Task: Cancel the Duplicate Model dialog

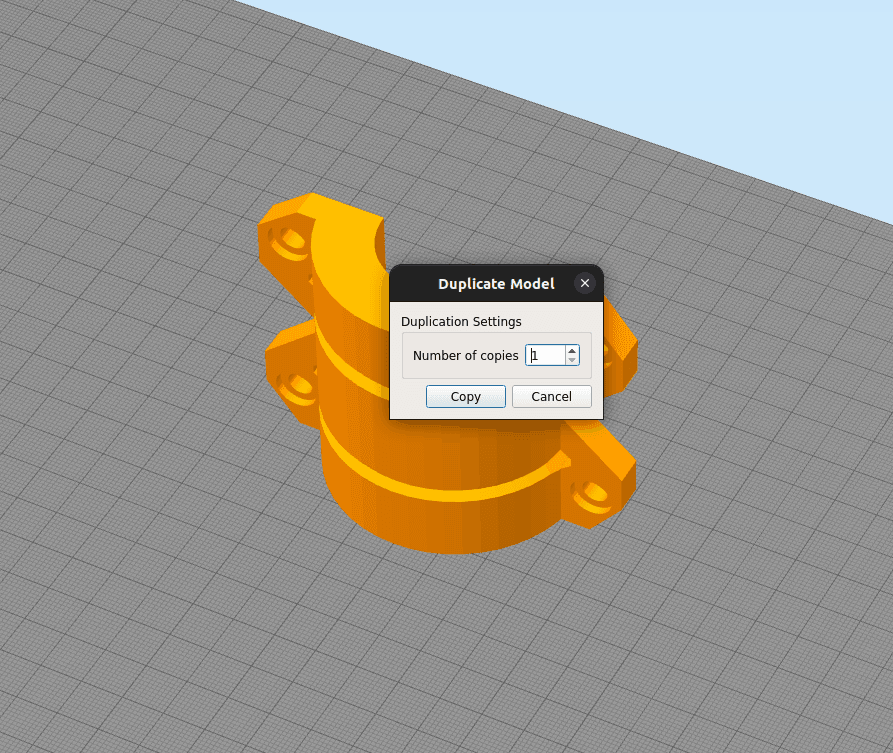Action: [551, 396]
